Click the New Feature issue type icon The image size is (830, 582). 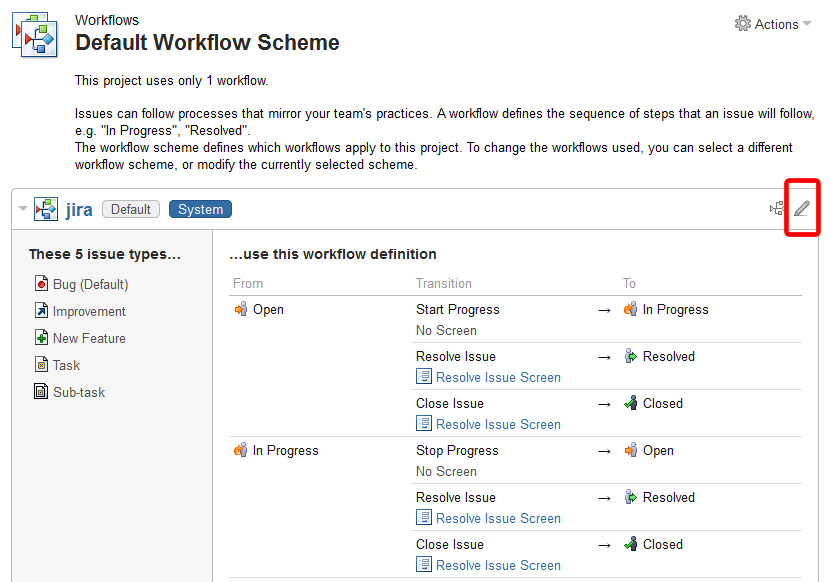point(41,337)
